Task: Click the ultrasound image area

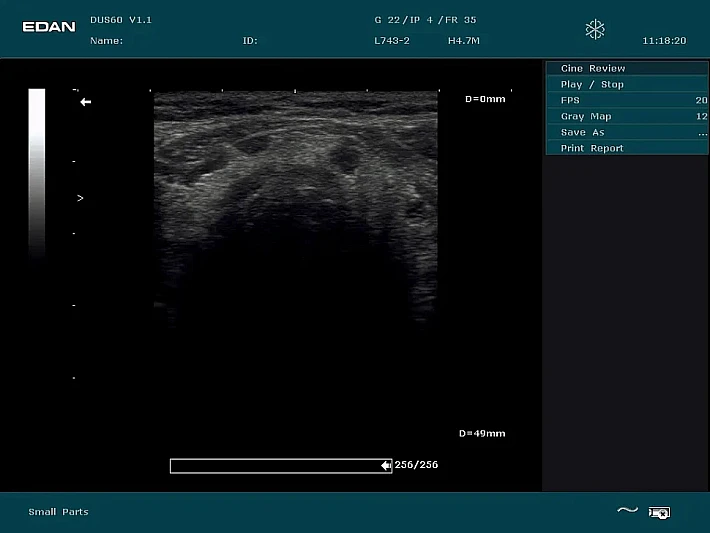Action: tap(295, 200)
